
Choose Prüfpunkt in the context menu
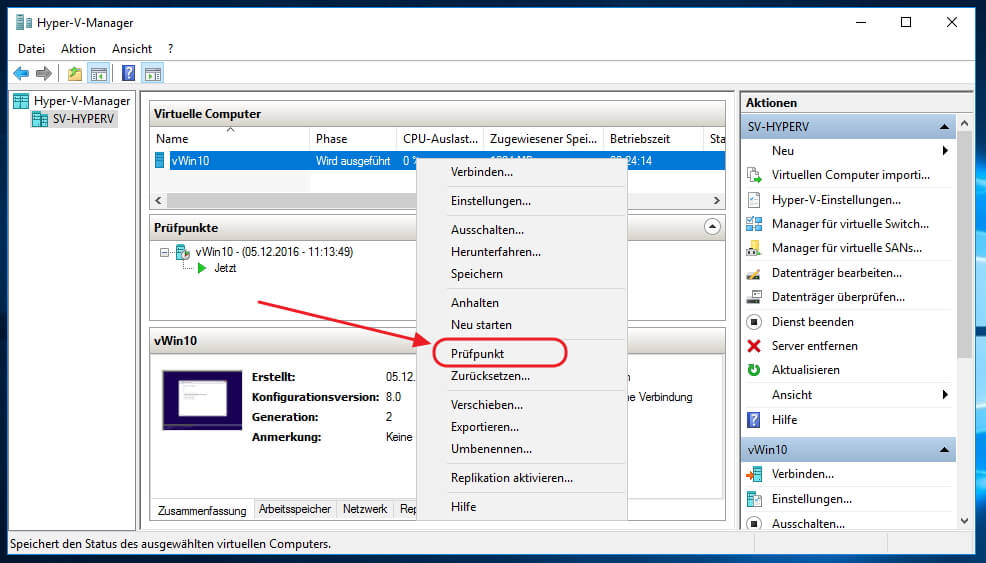[x=522, y=354]
